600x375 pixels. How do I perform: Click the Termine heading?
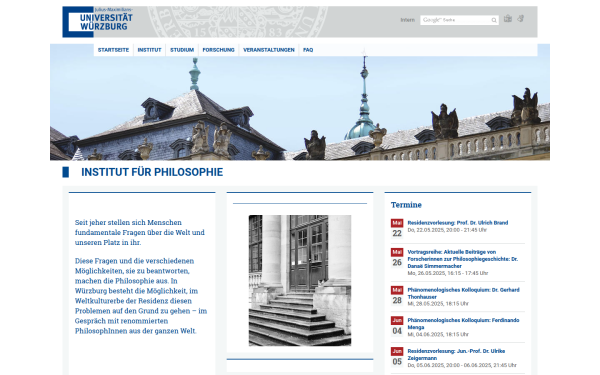point(406,205)
